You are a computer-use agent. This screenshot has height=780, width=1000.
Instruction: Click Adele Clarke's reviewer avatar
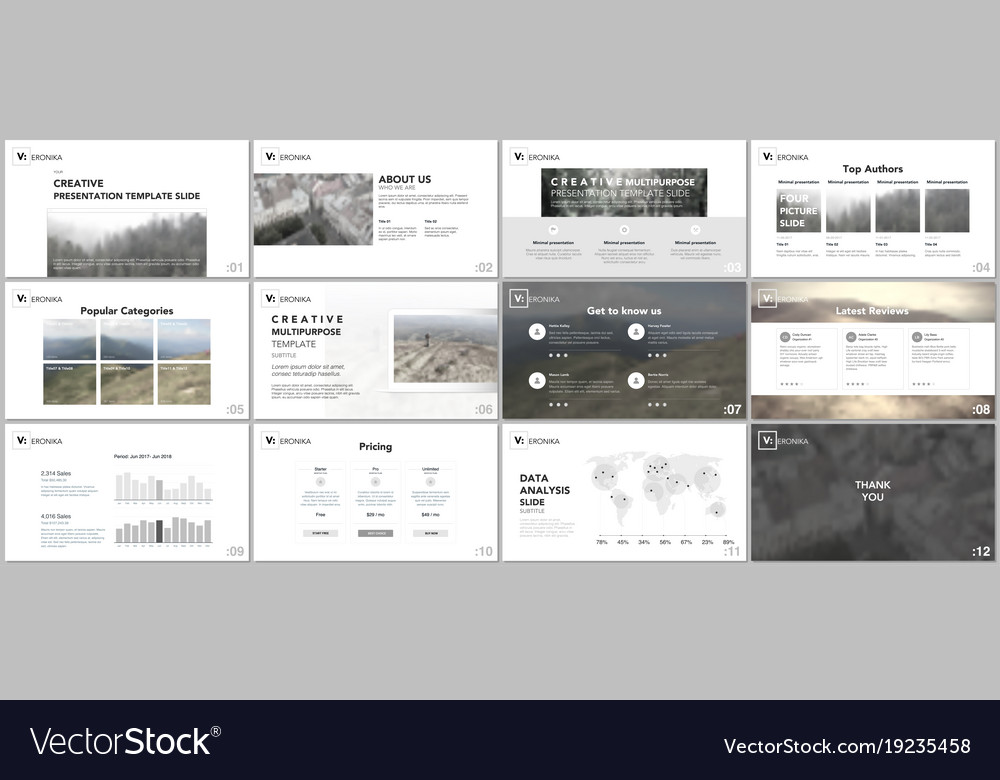tap(851, 337)
